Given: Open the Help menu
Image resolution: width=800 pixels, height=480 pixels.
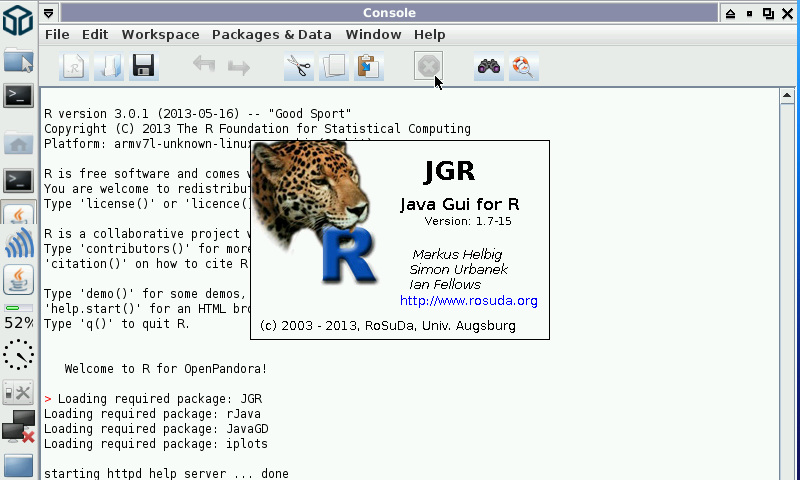Looking at the screenshot, I should (430, 35).
